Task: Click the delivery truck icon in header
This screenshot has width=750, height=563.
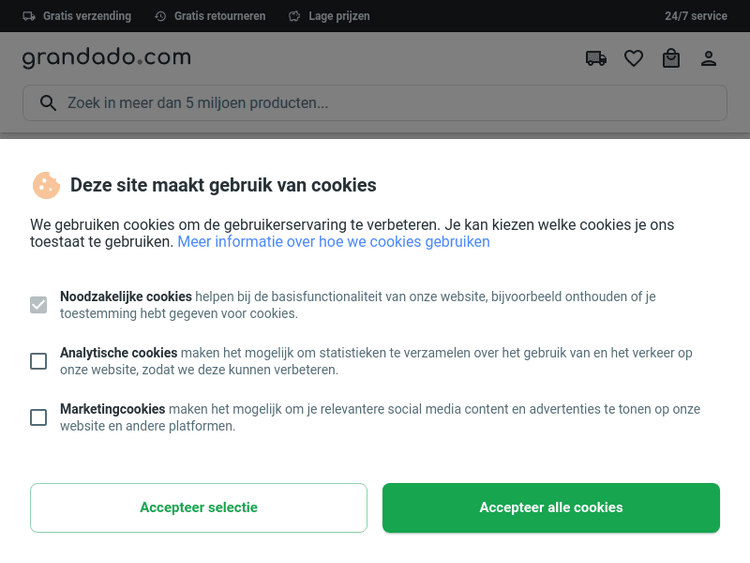Action: [596, 59]
